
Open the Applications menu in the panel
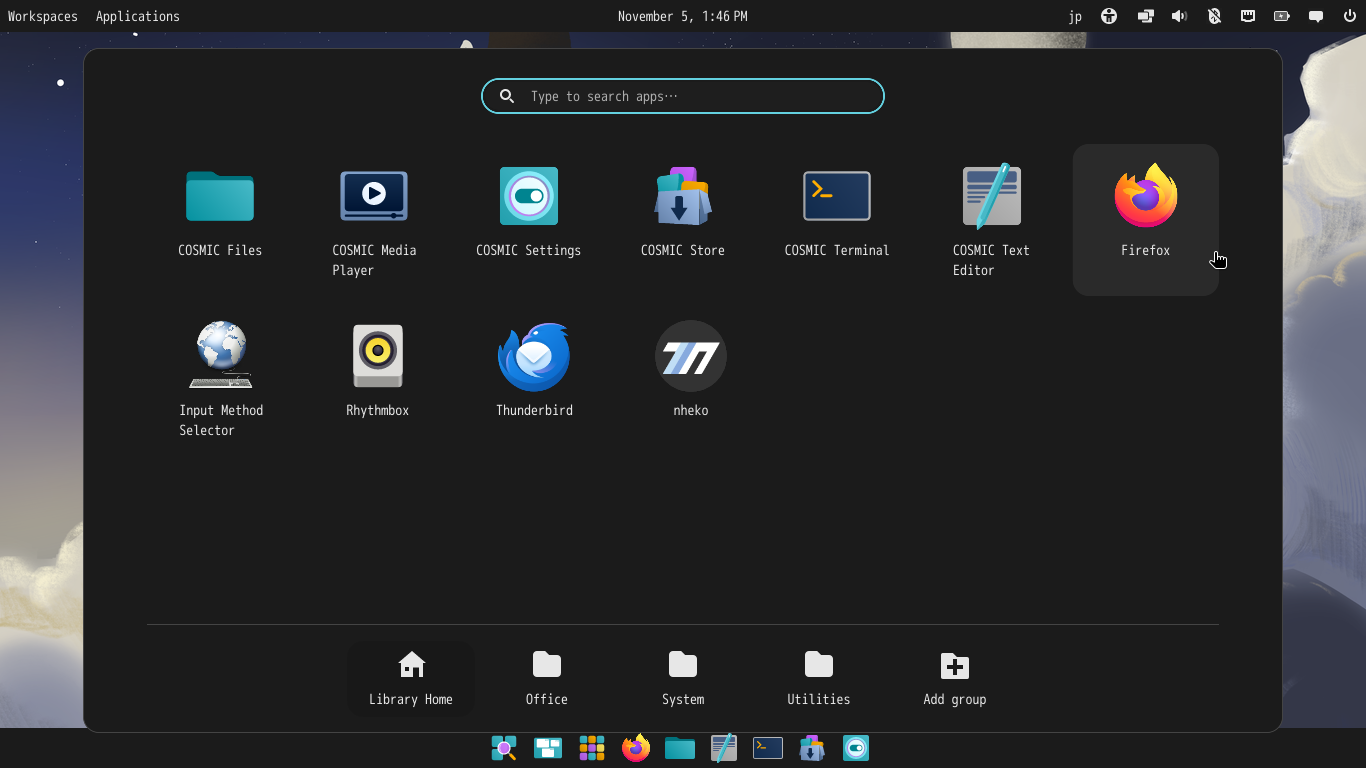click(x=138, y=16)
